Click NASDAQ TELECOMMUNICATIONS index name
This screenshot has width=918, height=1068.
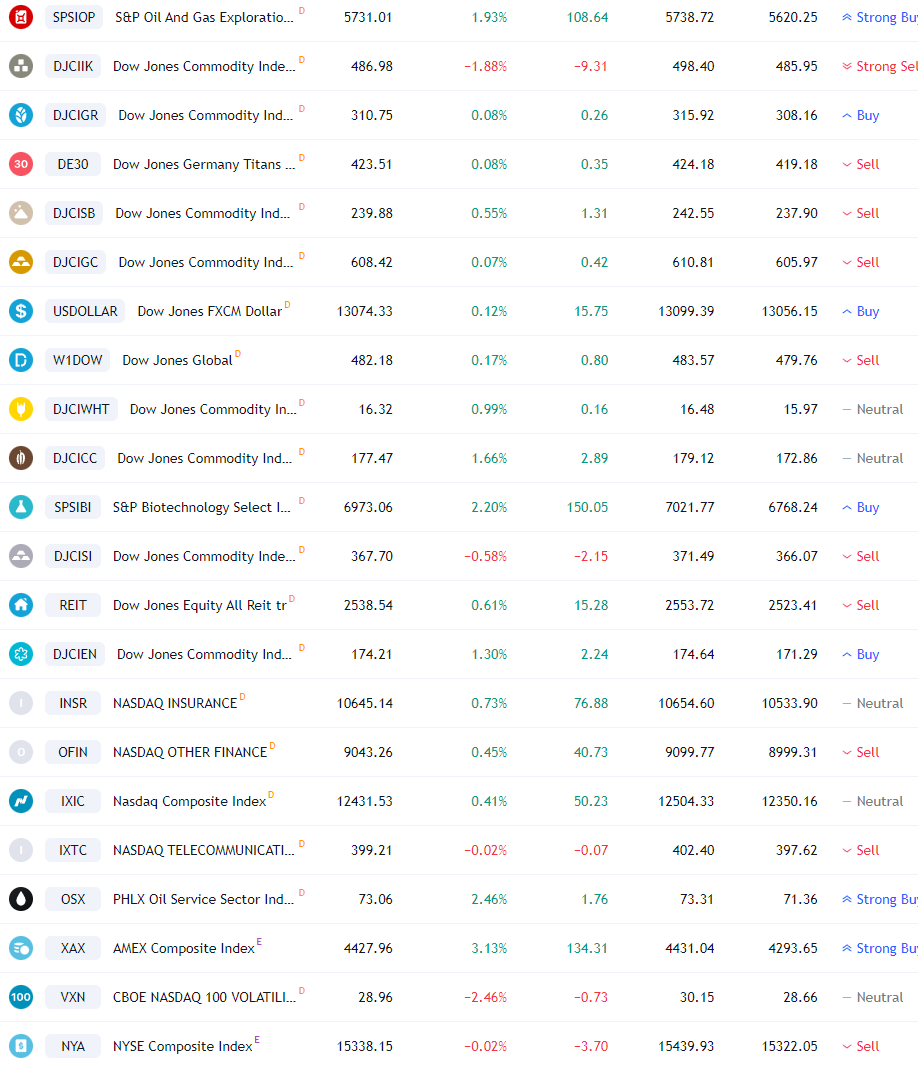point(204,851)
